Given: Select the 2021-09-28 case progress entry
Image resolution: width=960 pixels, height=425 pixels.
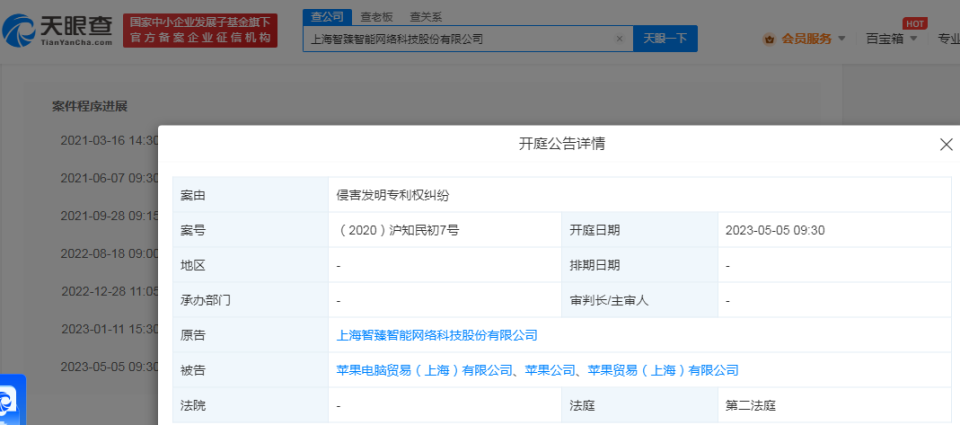Looking at the screenshot, I should coord(109,216).
